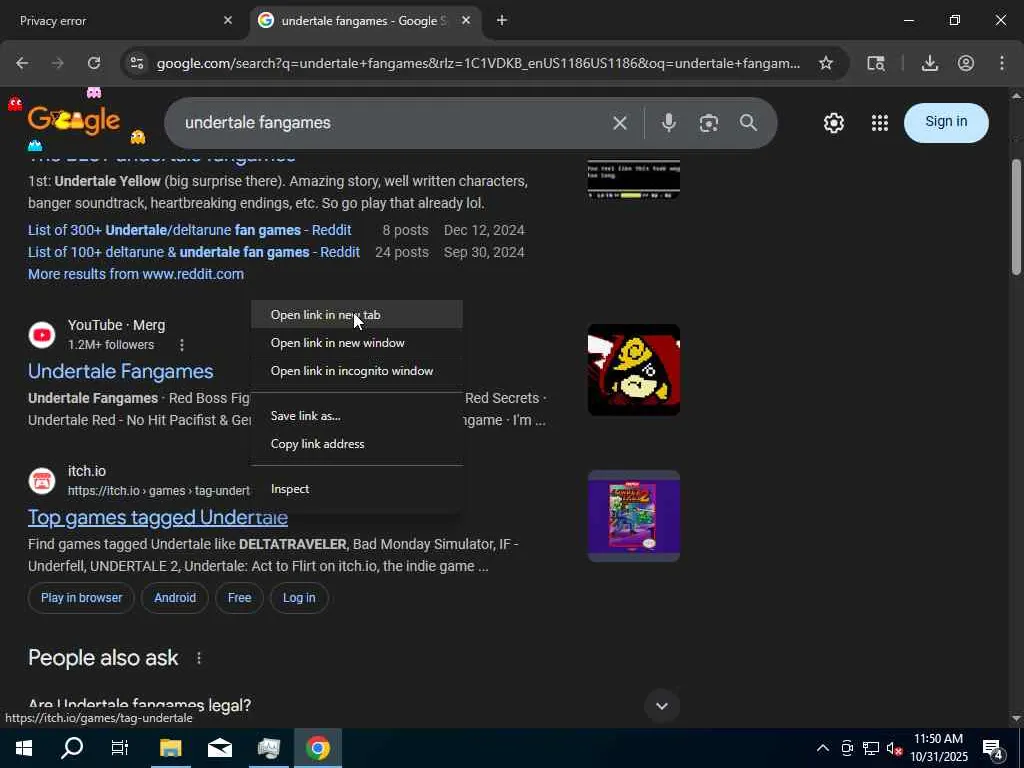The height and width of the screenshot is (768, 1024).
Task: Clear the search box with the X
Action: tap(620, 123)
